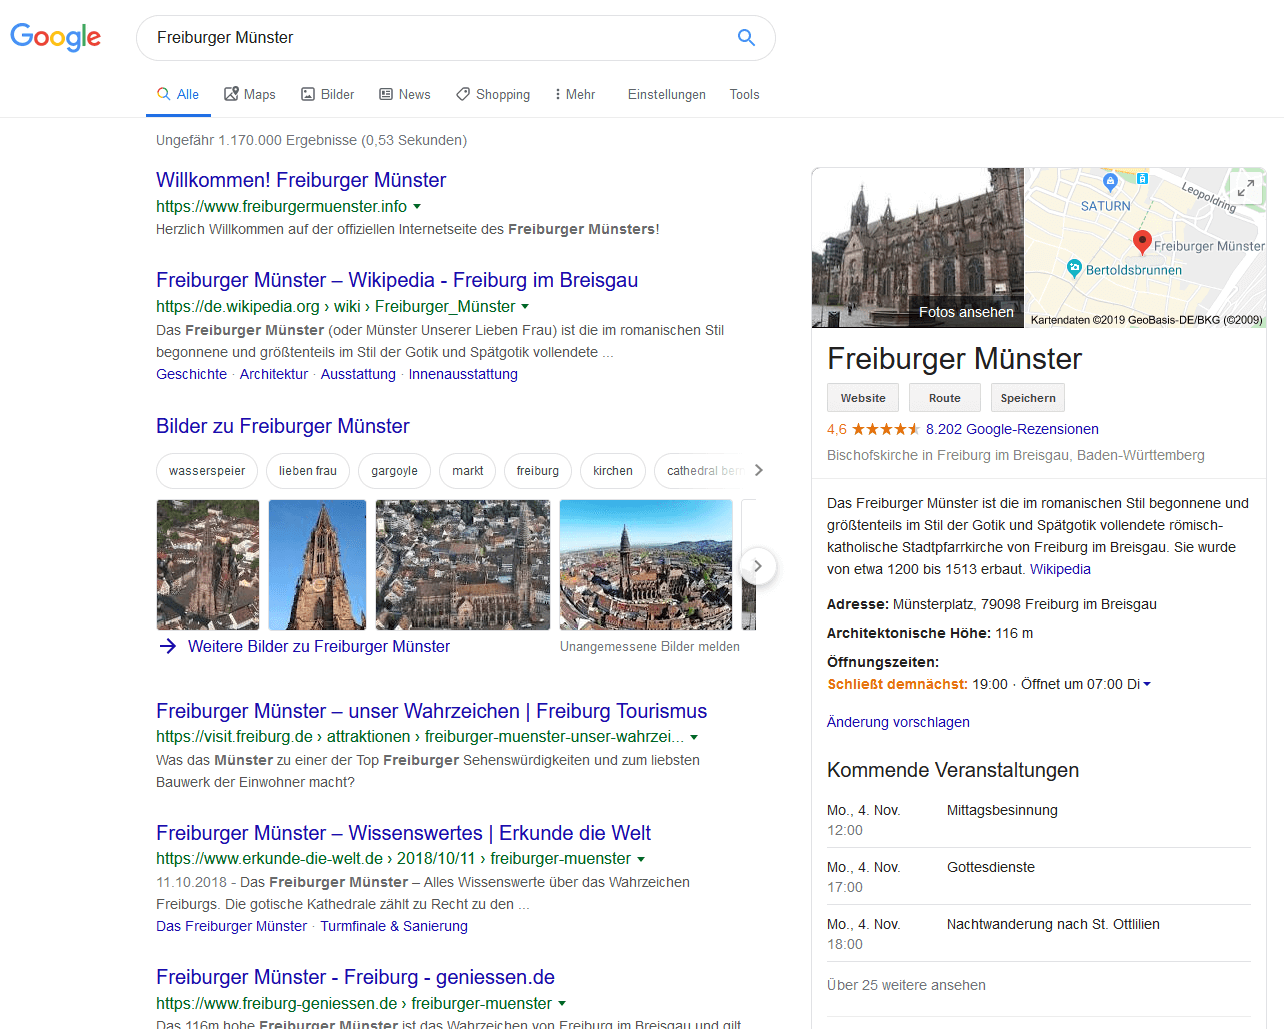Image resolution: width=1284 pixels, height=1029 pixels.
Task: Show more image chips arrow
Action: pyautogui.click(x=759, y=470)
